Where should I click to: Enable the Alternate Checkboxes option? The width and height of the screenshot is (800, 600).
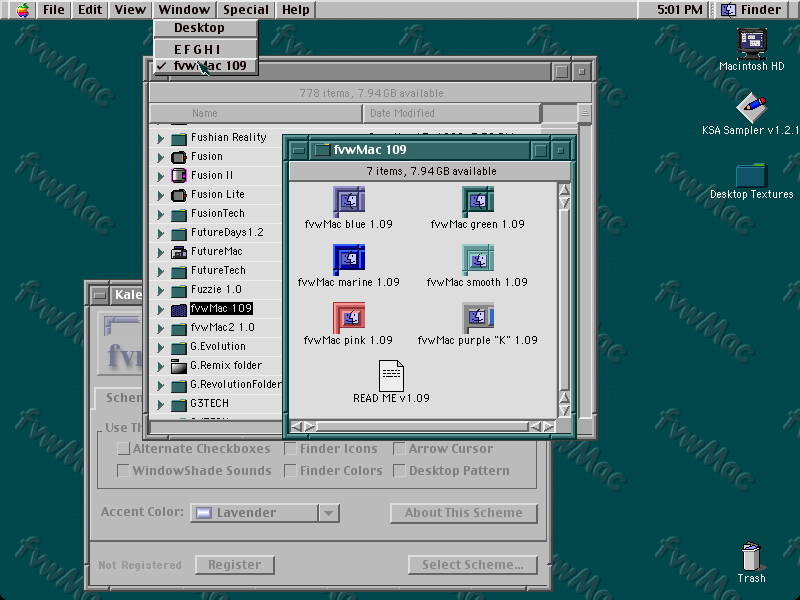(123, 449)
